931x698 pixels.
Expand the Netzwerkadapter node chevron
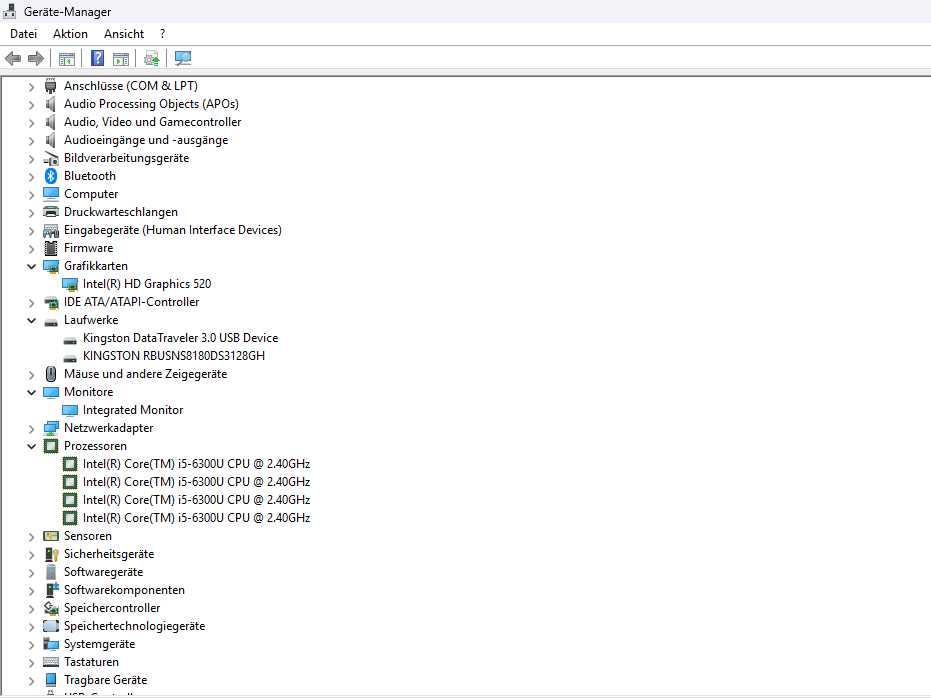(31, 429)
